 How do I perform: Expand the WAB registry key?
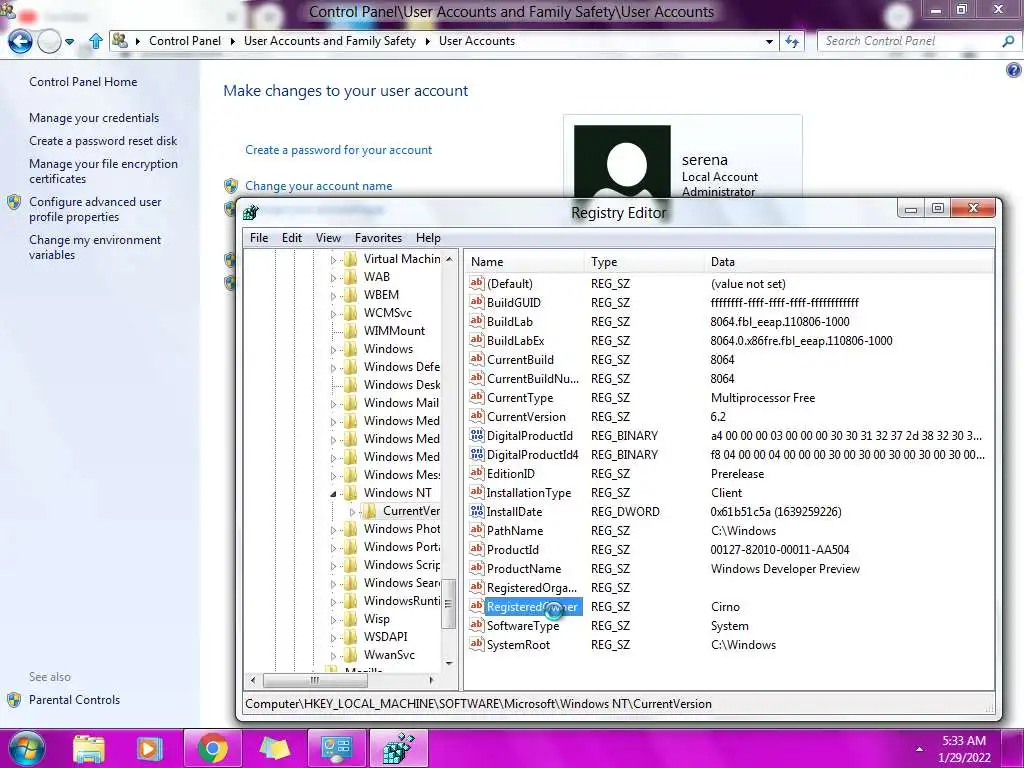point(333,278)
